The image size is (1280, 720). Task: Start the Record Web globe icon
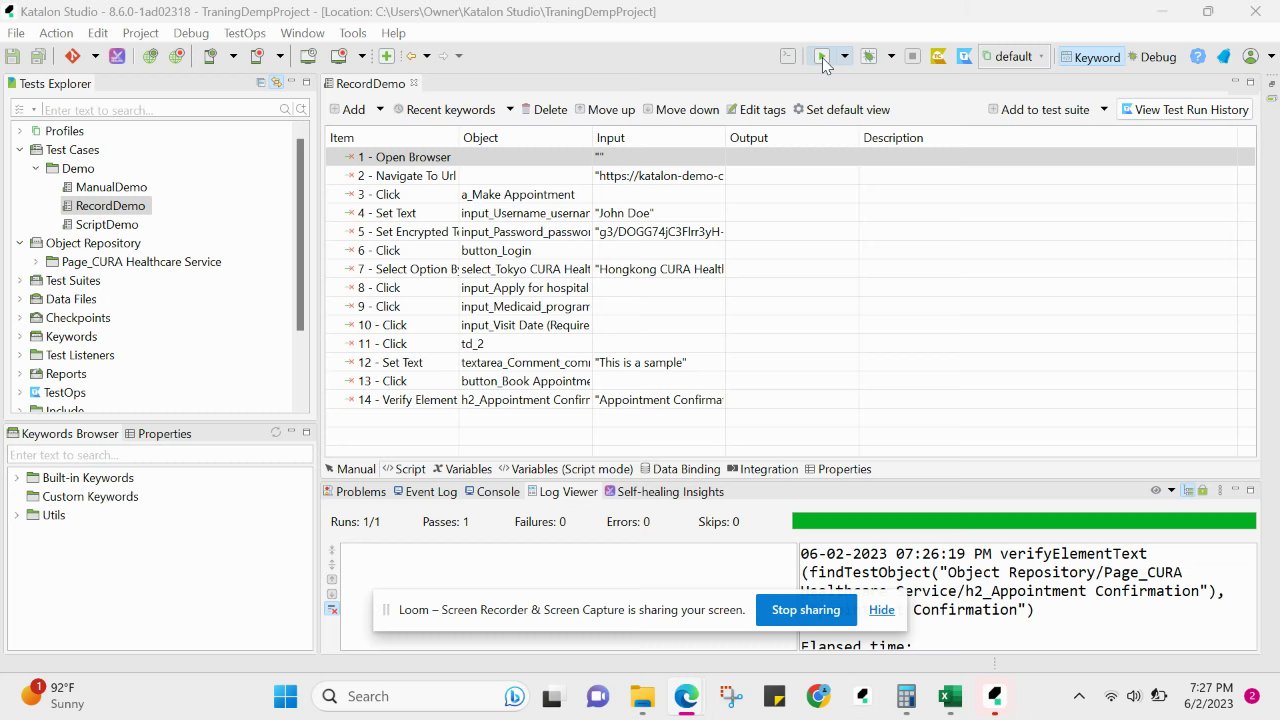pos(177,57)
